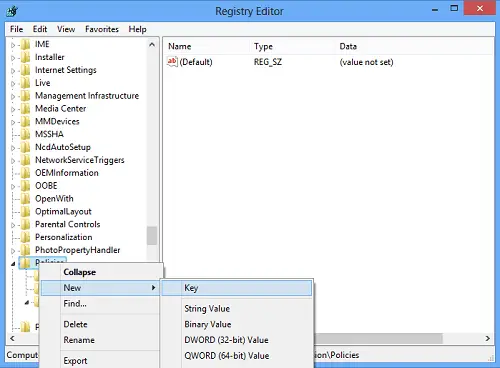Collapse the Policies key using its arrow
Screen dimensions: 500x368
[13, 264]
